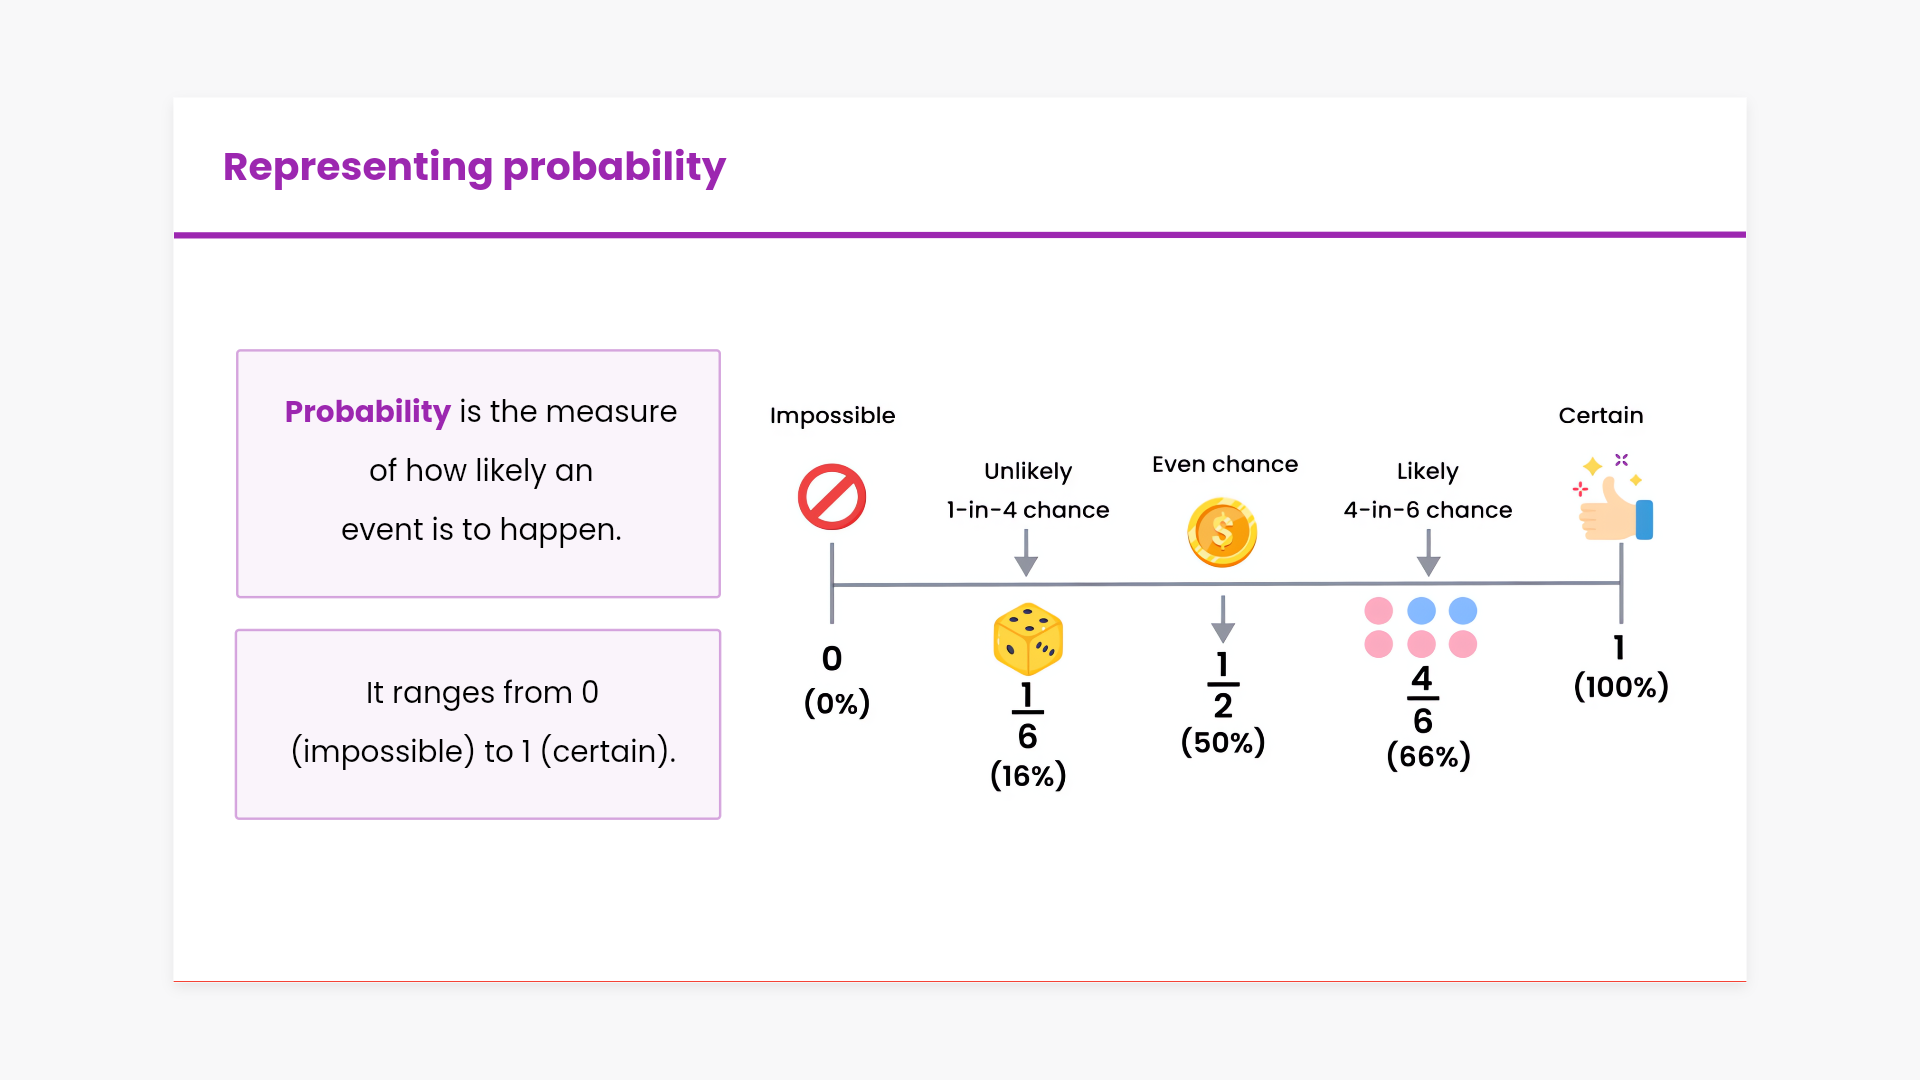Image resolution: width=1920 pixels, height=1080 pixels.
Task: Click the gold dollar coin icon
Action: pos(1222,532)
